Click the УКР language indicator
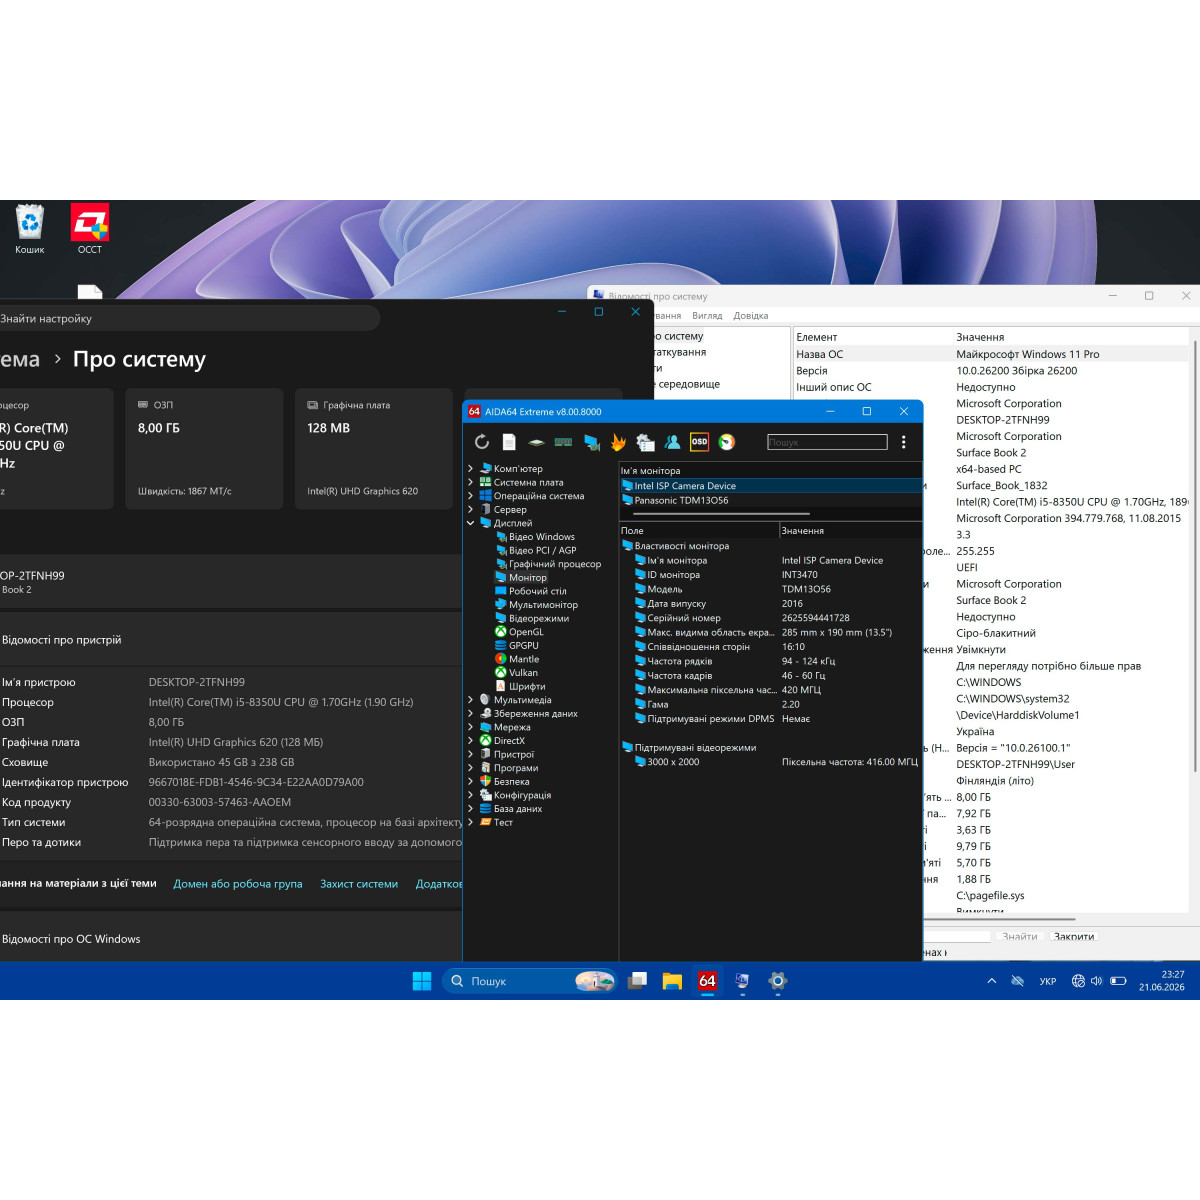The image size is (1200, 1200). tap(1048, 981)
